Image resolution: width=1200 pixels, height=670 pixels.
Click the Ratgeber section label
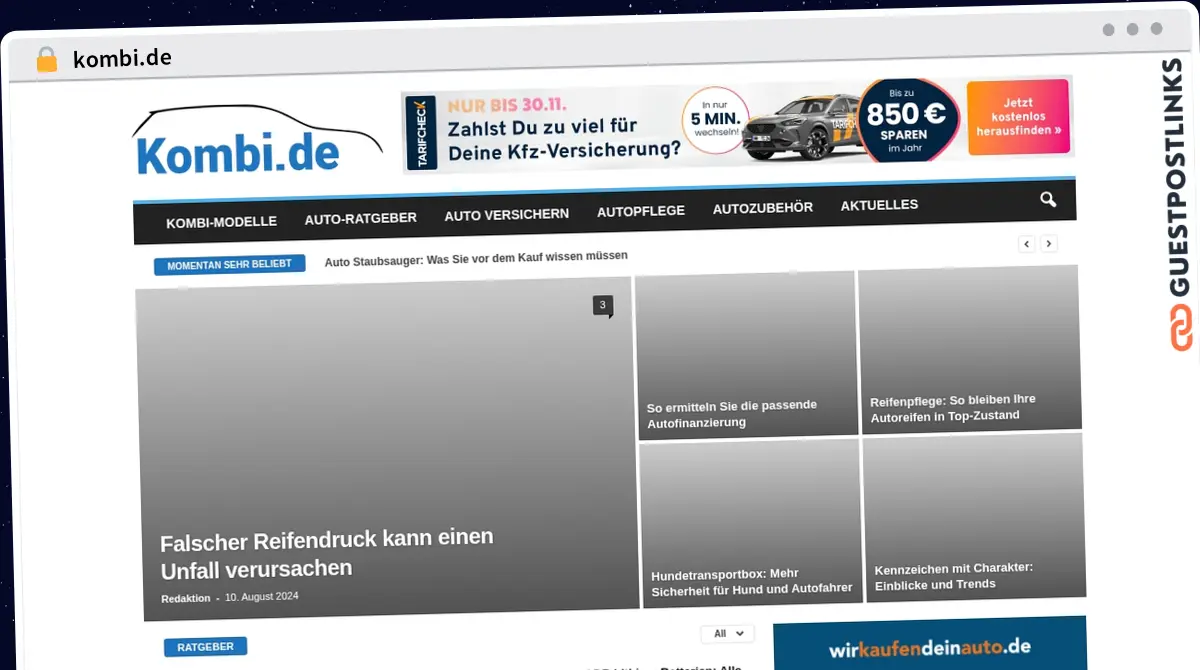point(205,647)
